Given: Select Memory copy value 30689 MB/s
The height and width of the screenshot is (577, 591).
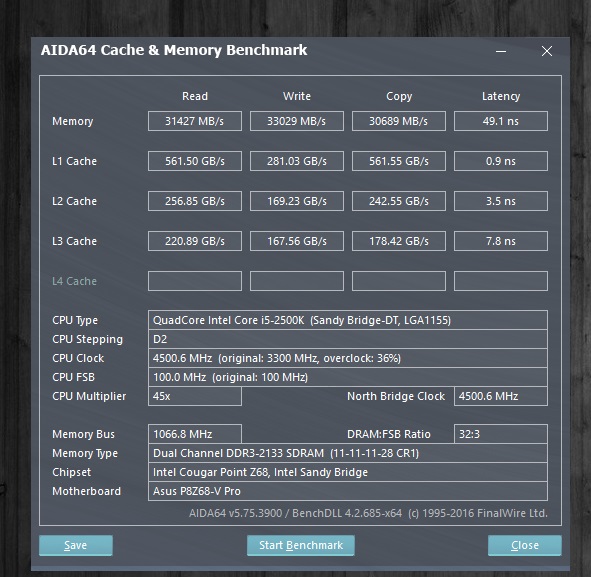Looking at the screenshot, I should point(399,121).
